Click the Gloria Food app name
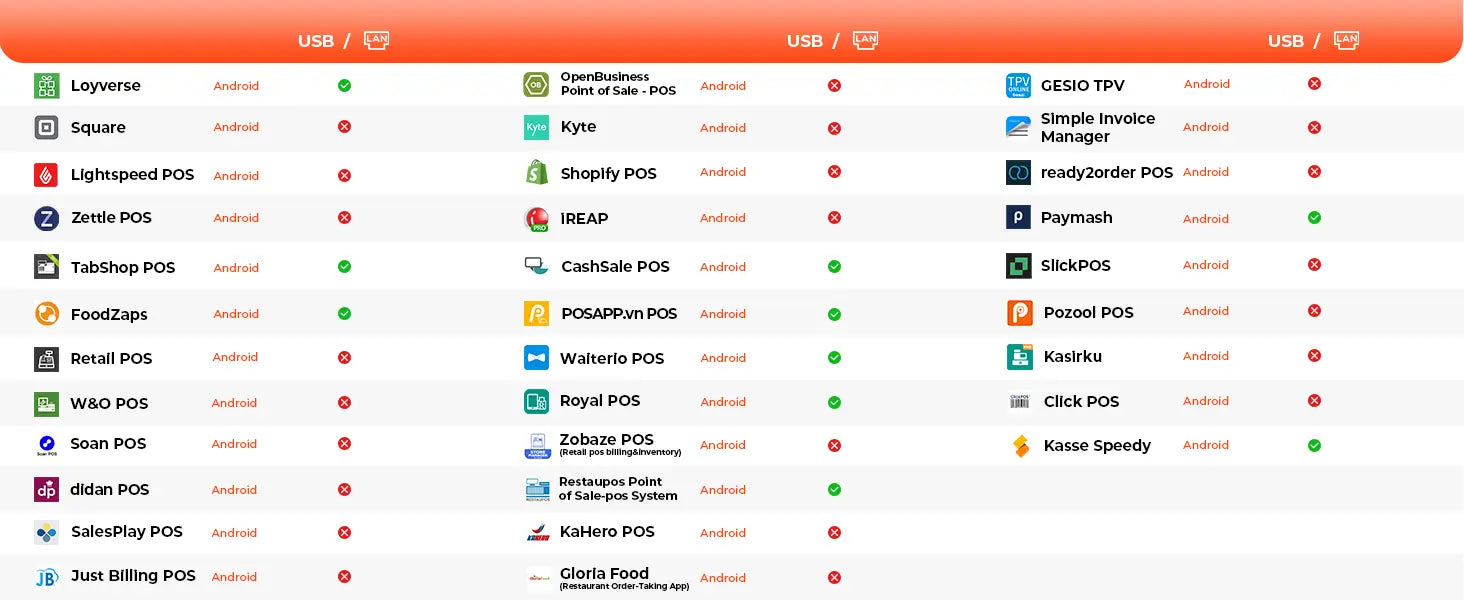 604,574
